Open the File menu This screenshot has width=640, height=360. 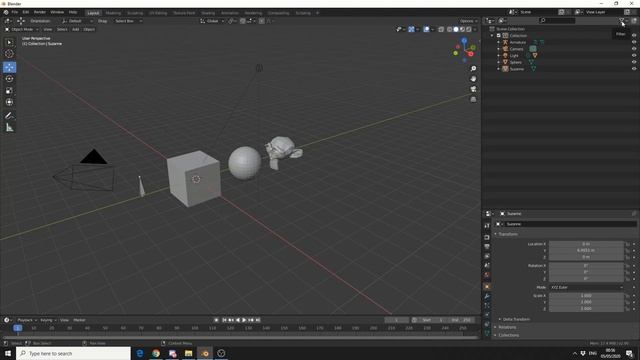coord(15,12)
